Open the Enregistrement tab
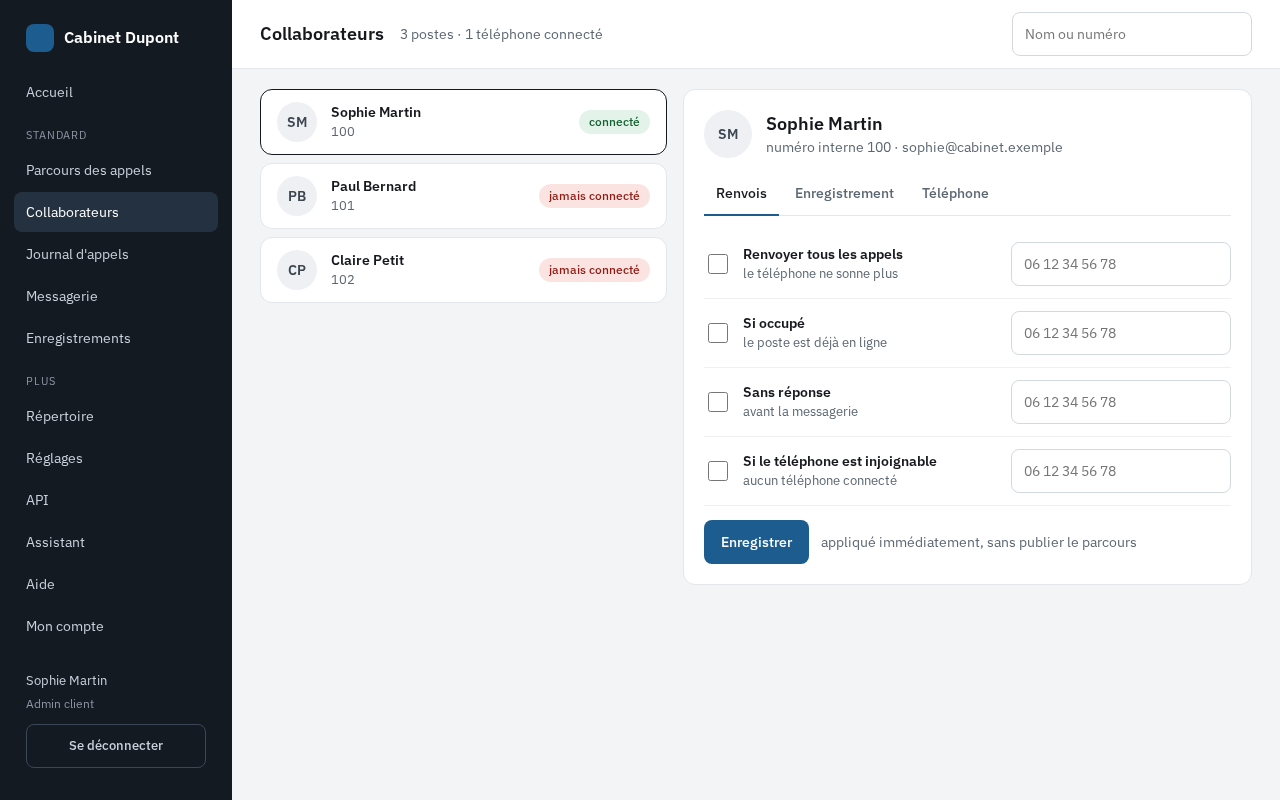 pyautogui.click(x=844, y=193)
